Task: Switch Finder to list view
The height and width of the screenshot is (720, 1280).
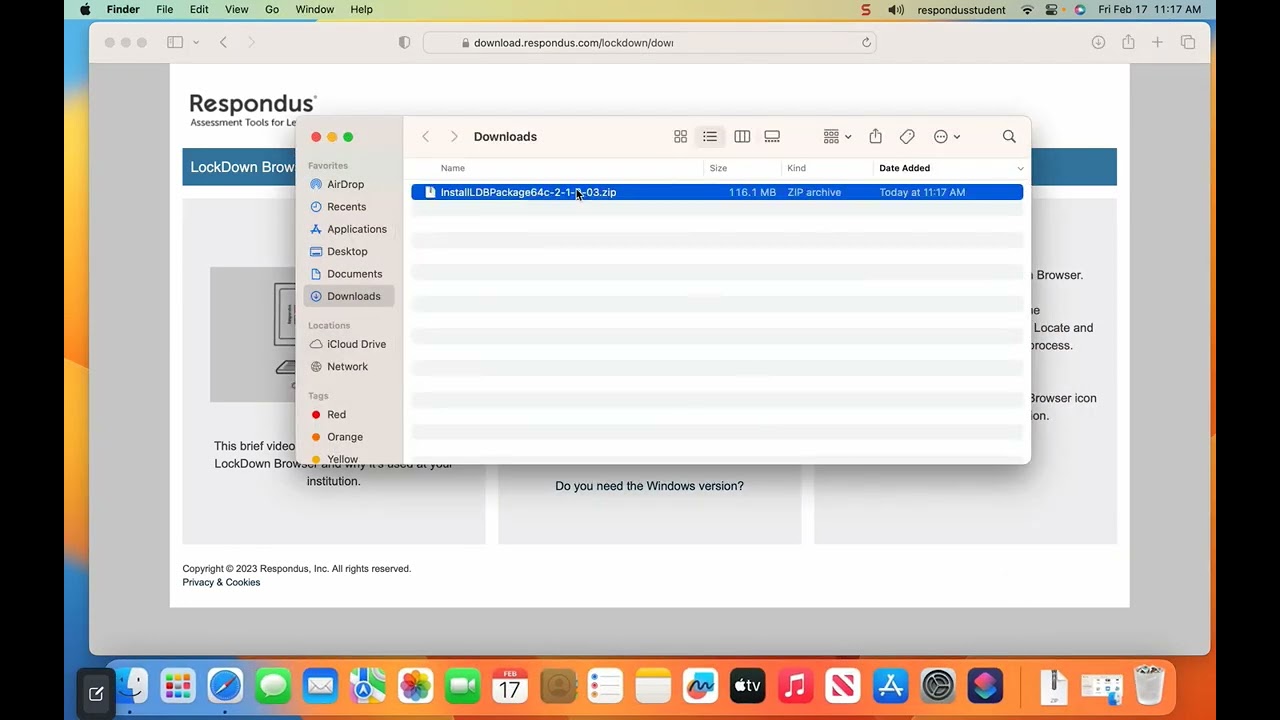Action: [710, 137]
